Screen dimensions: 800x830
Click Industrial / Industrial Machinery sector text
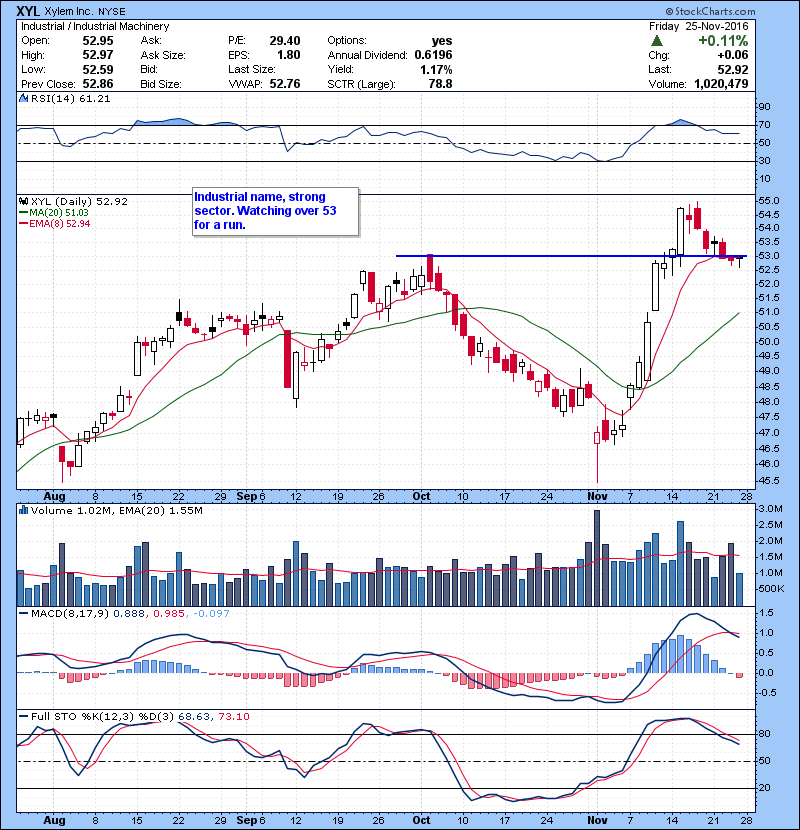[x=95, y=26]
